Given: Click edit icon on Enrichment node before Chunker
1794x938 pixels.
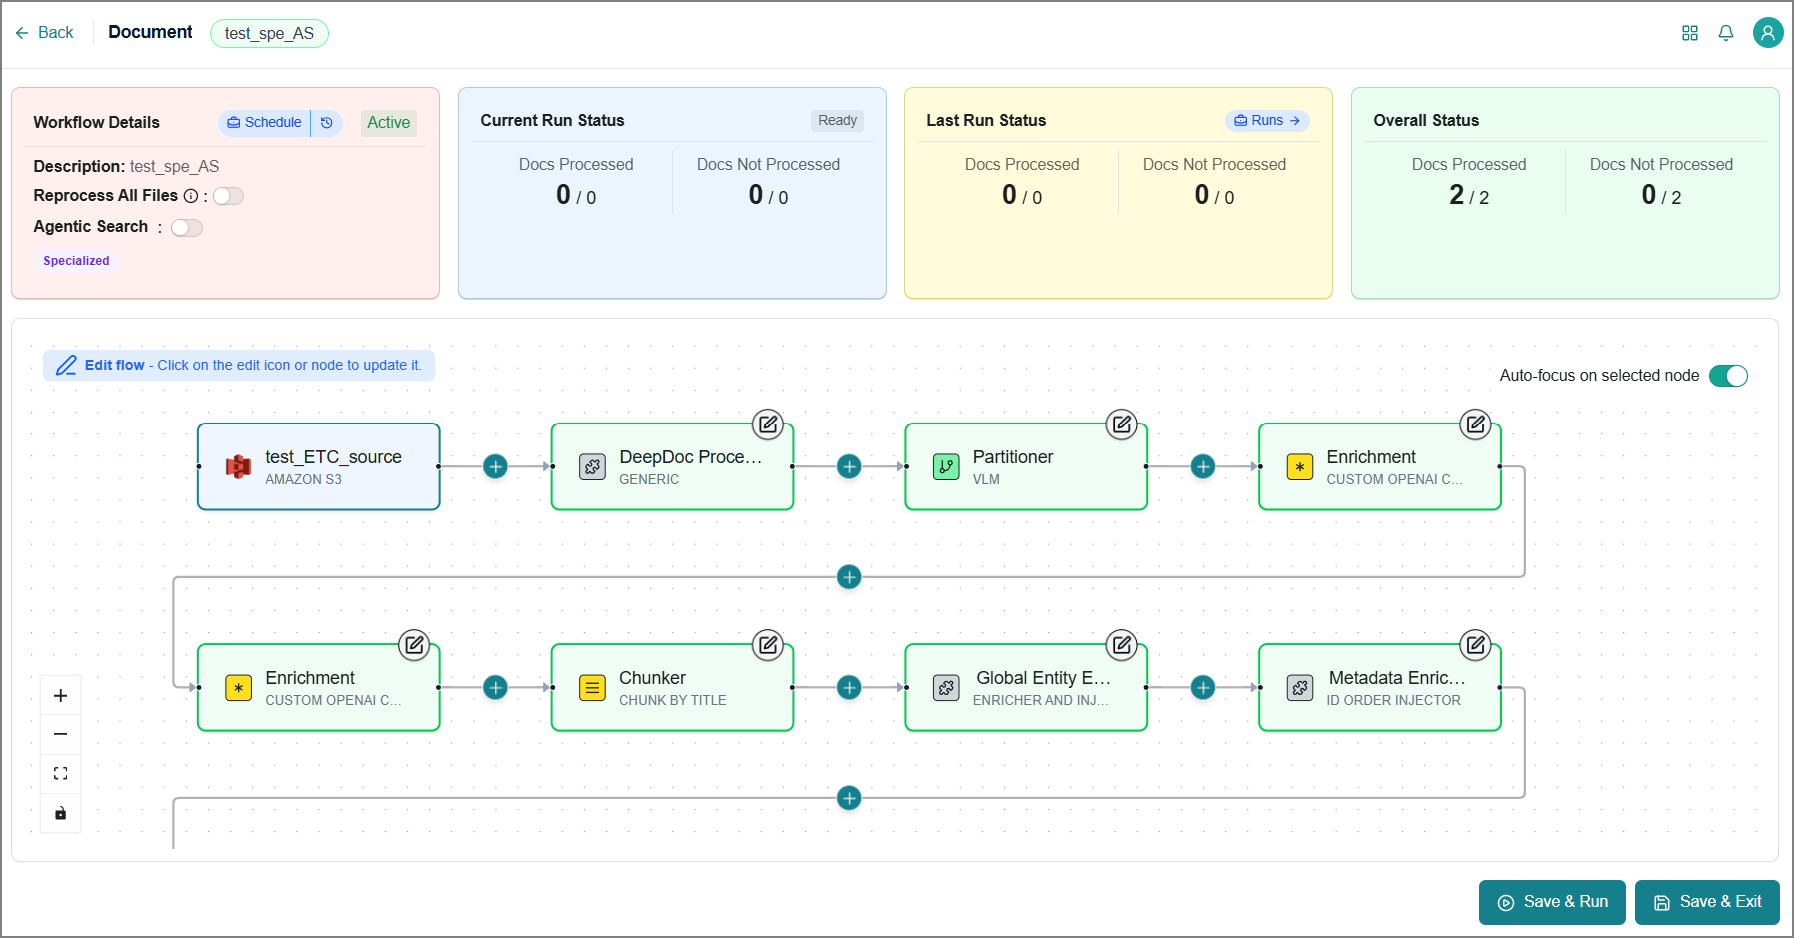Looking at the screenshot, I should 414,645.
